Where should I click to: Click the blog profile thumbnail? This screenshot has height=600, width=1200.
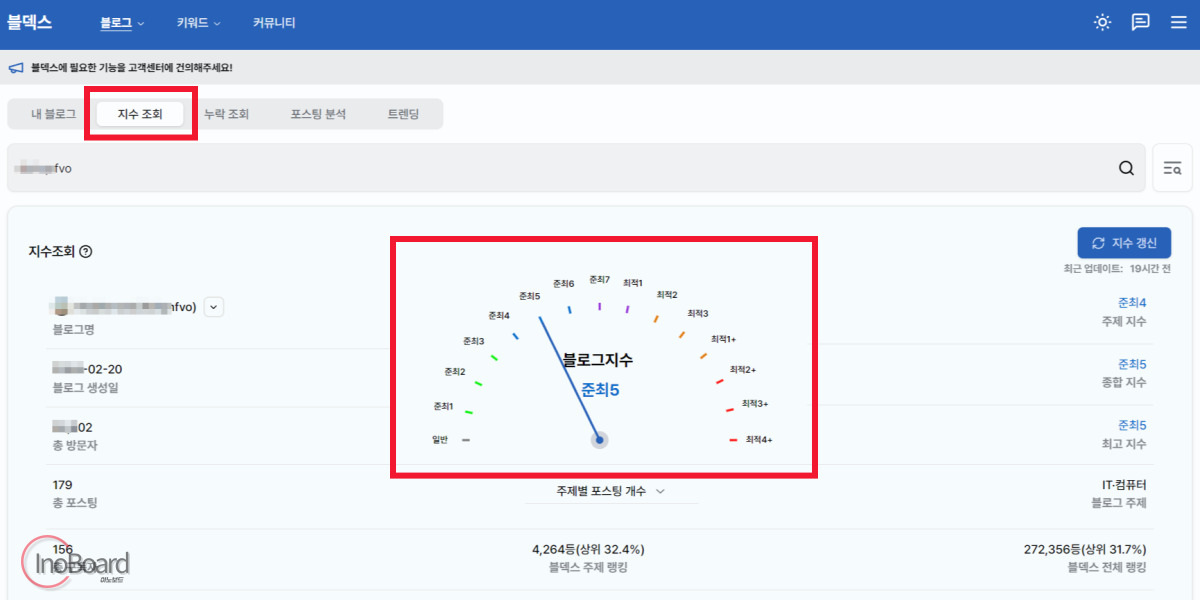pyautogui.click(x=61, y=306)
